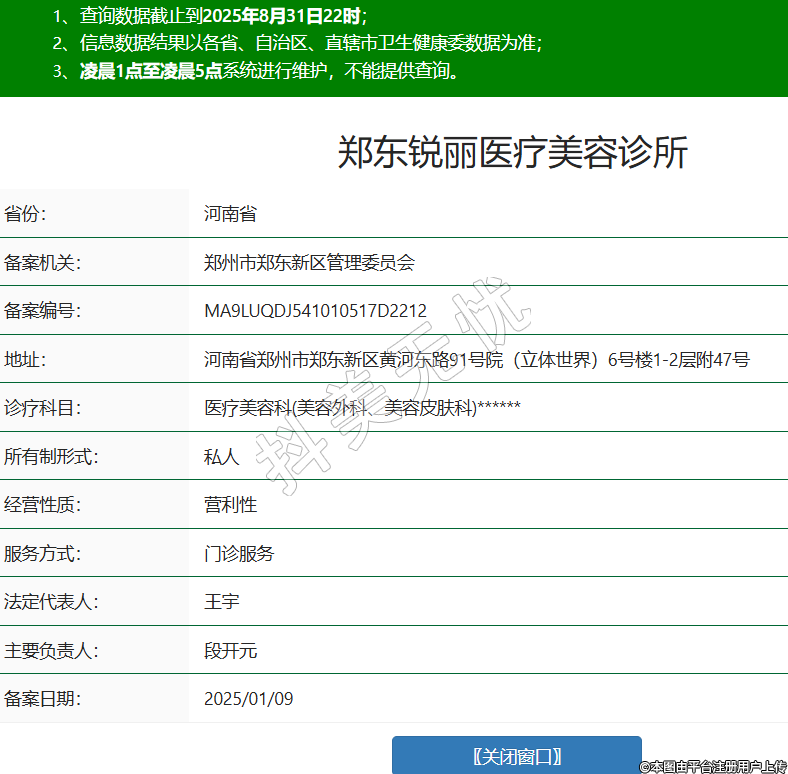The image size is (788, 774).
Task: Click the ownership value 私人
Action: (222, 457)
